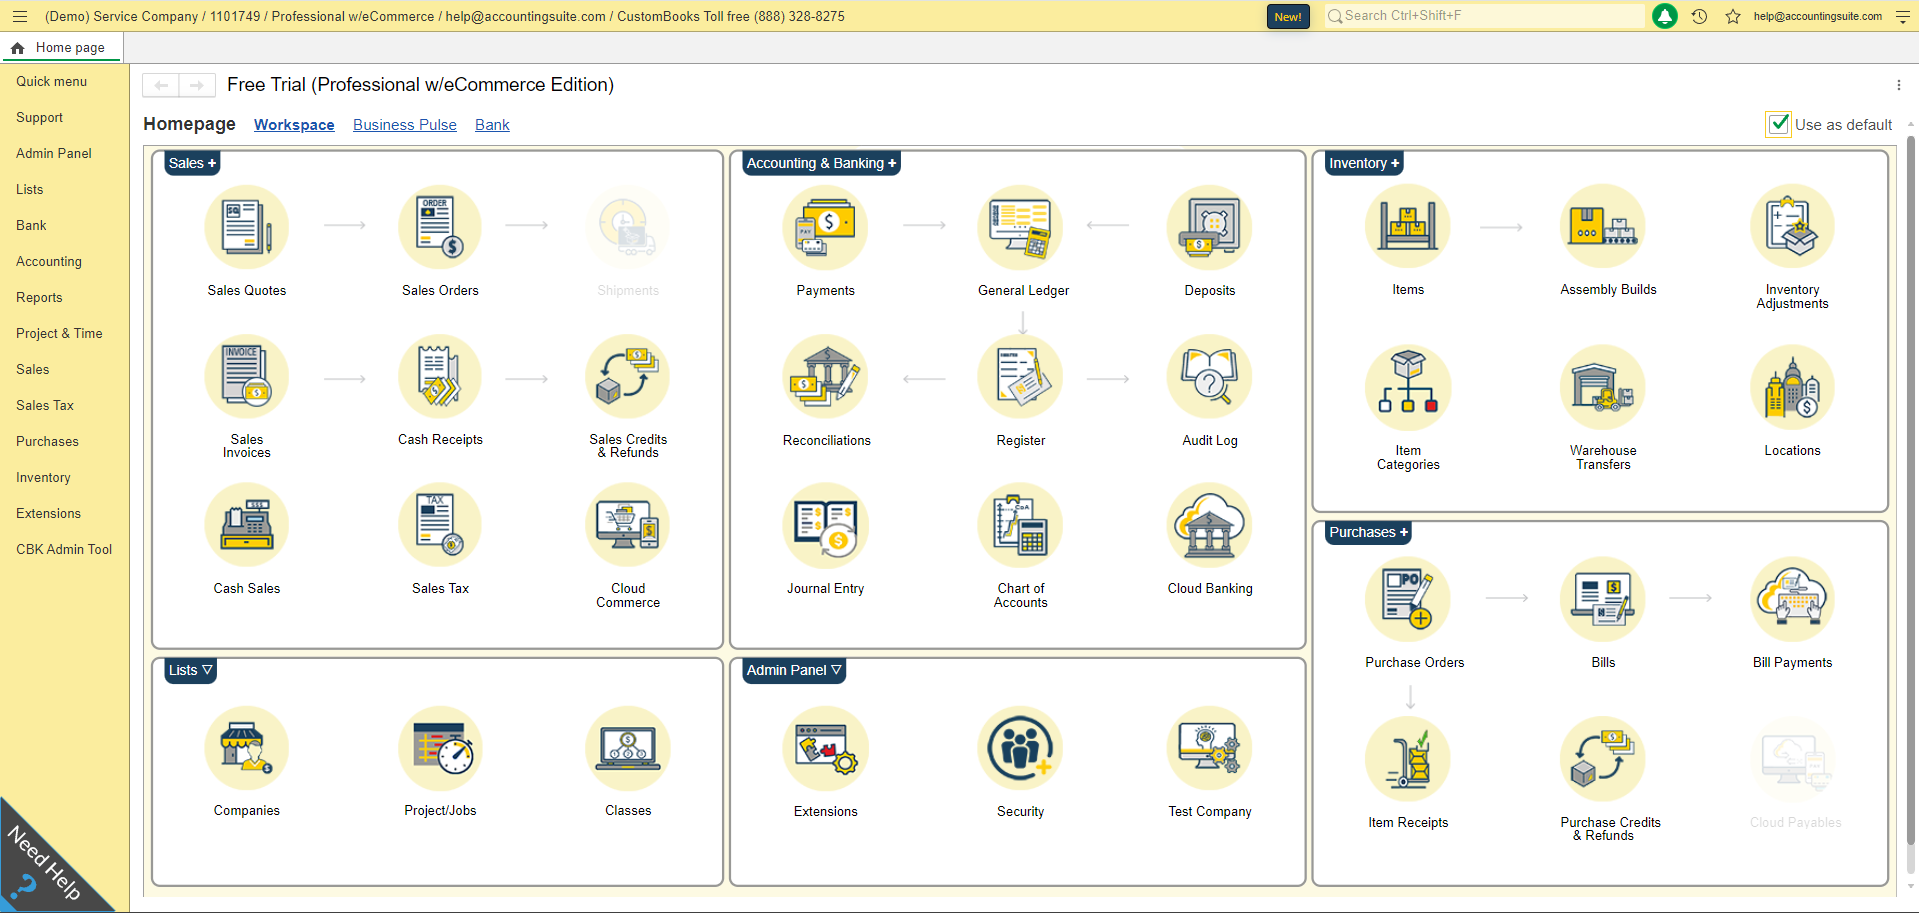The image size is (1919, 913).
Task: Expand the Sales + panel header
Action: (192, 163)
